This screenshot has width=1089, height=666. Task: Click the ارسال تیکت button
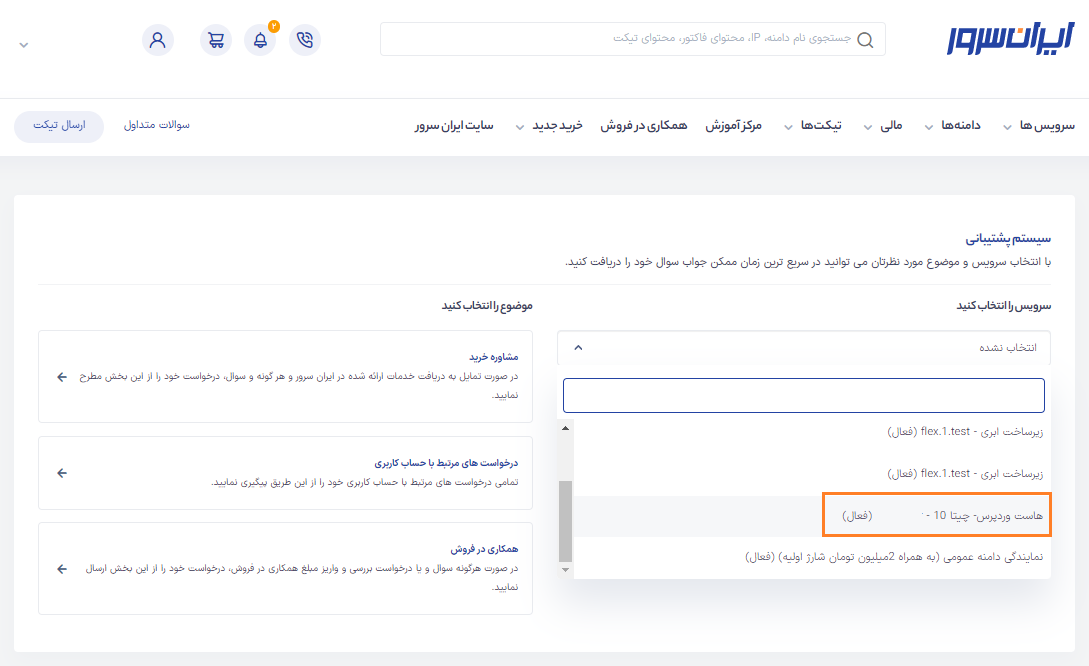(x=59, y=126)
